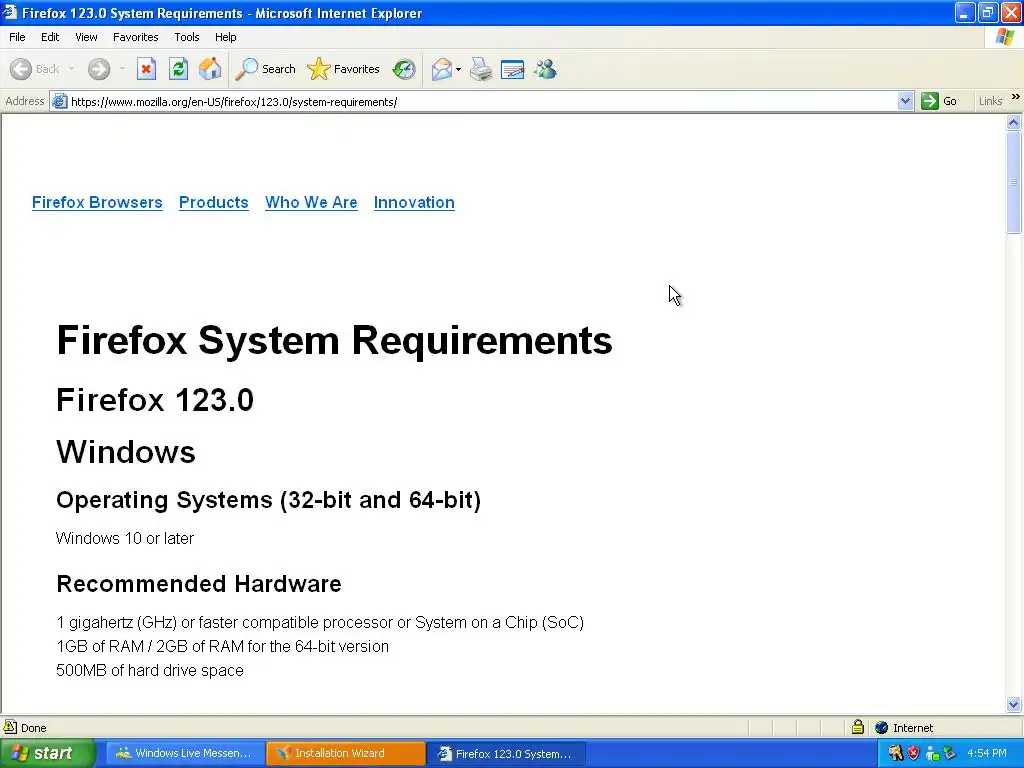
Task: Expand the Address bar dropdown arrow
Action: [x=905, y=101]
